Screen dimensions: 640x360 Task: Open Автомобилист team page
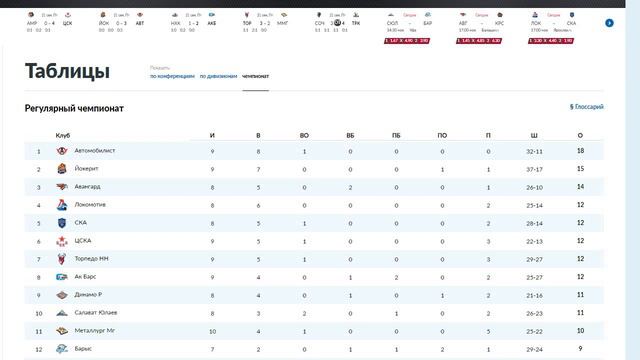pos(95,151)
